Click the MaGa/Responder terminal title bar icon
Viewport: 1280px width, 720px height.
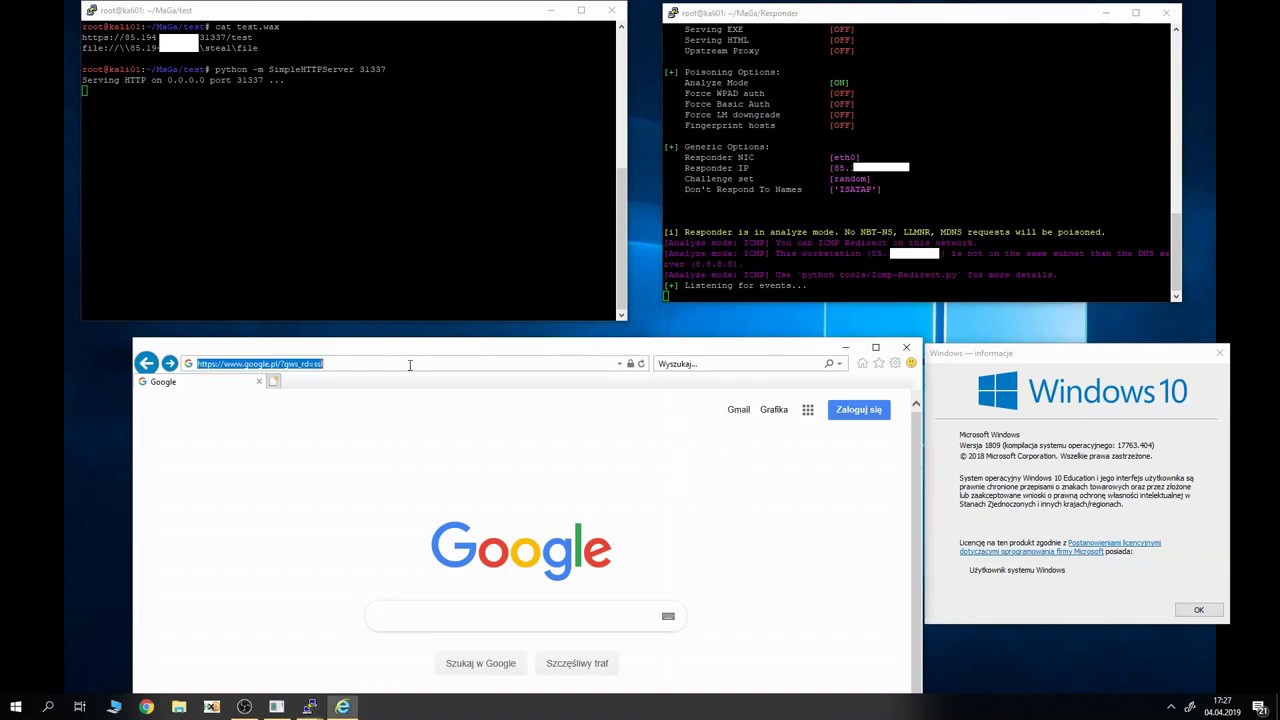coord(673,13)
